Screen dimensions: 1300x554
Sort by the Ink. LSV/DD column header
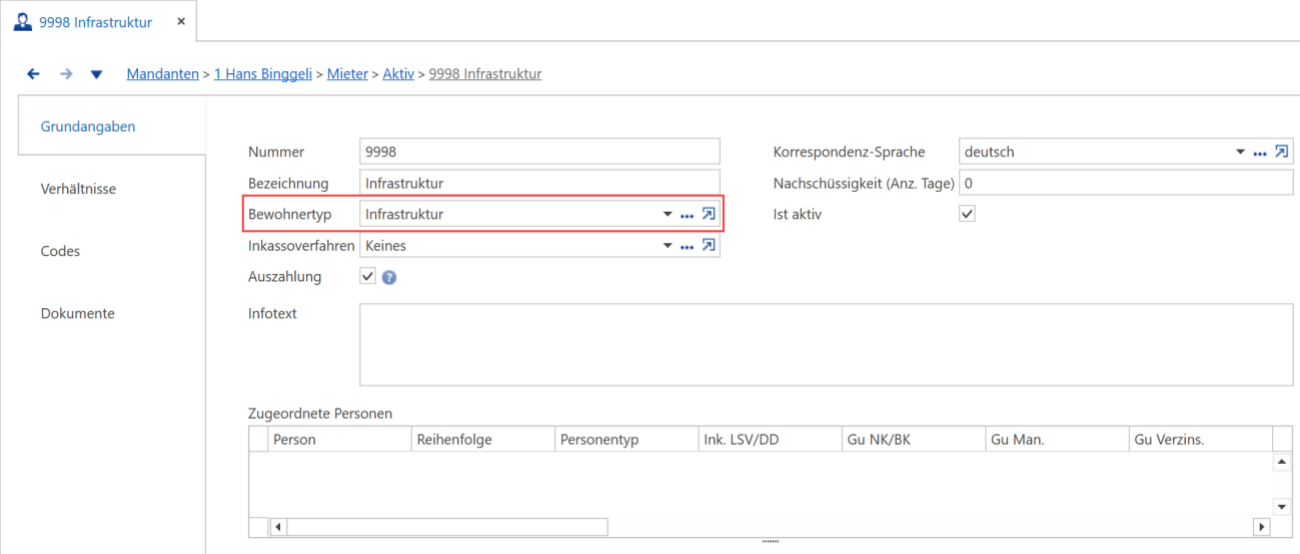(x=769, y=440)
